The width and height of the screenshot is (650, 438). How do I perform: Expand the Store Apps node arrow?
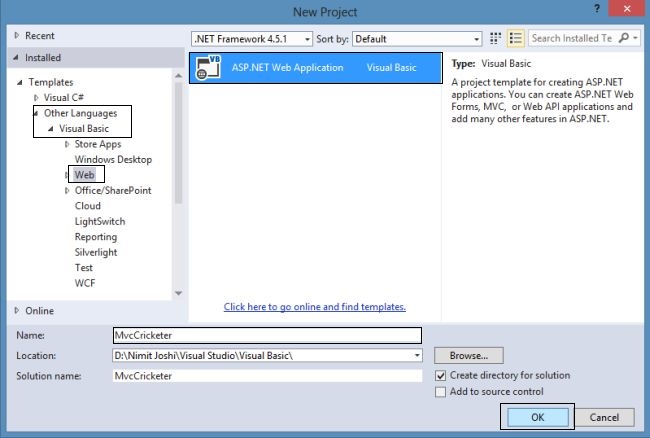pos(67,144)
